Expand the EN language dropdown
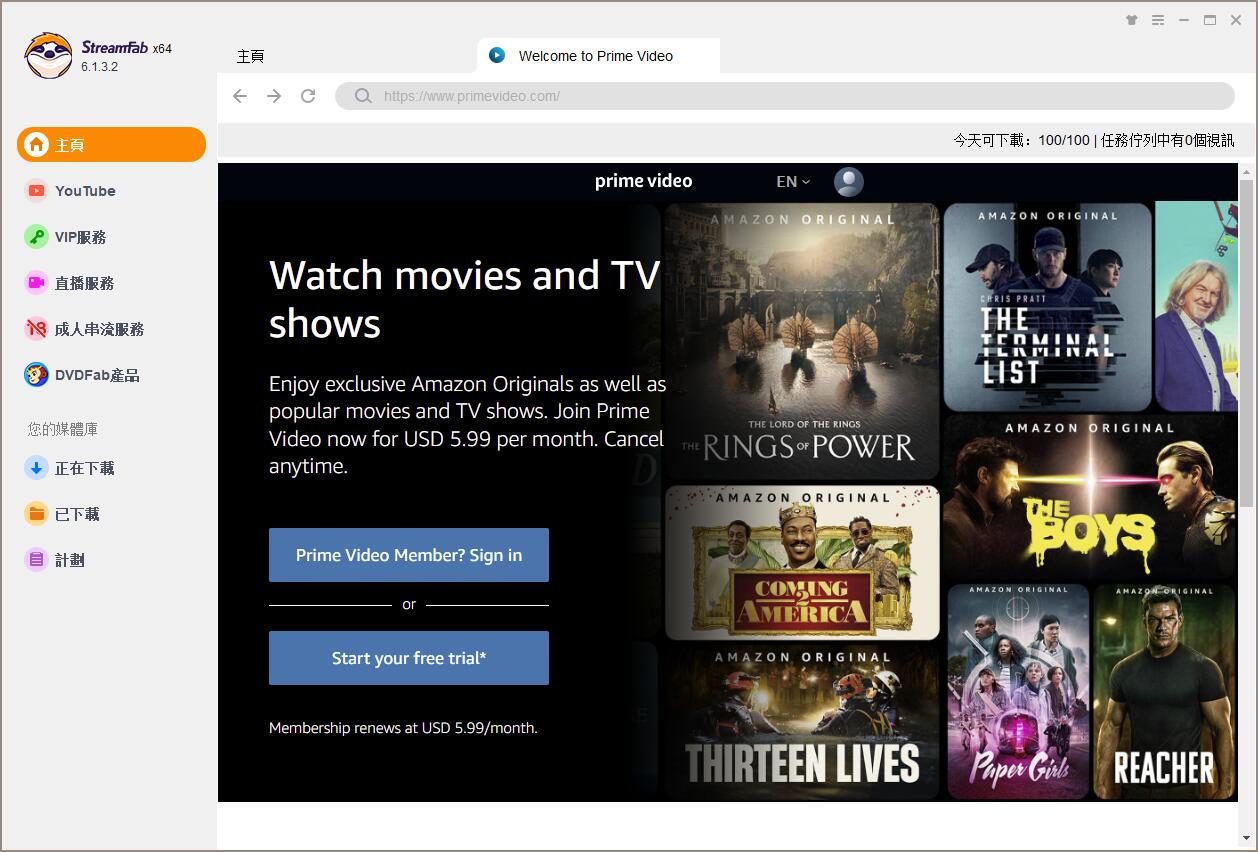Screen dimensions: 1258x852 click(x=793, y=182)
